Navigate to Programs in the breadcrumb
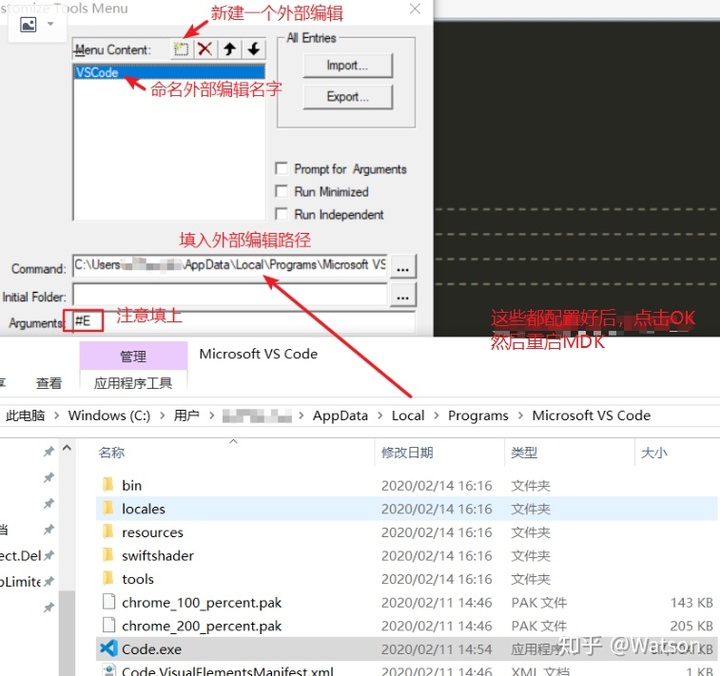This screenshot has height=676, width=720. click(x=478, y=416)
